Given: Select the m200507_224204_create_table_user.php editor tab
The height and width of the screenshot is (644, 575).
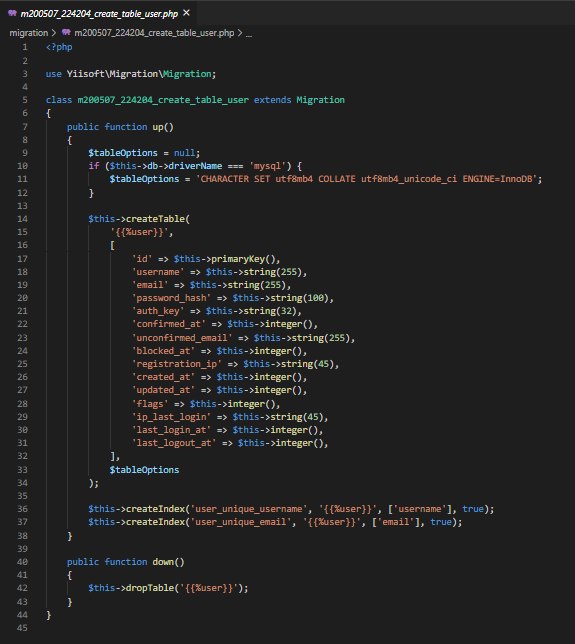Looking at the screenshot, I should [99, 13].
